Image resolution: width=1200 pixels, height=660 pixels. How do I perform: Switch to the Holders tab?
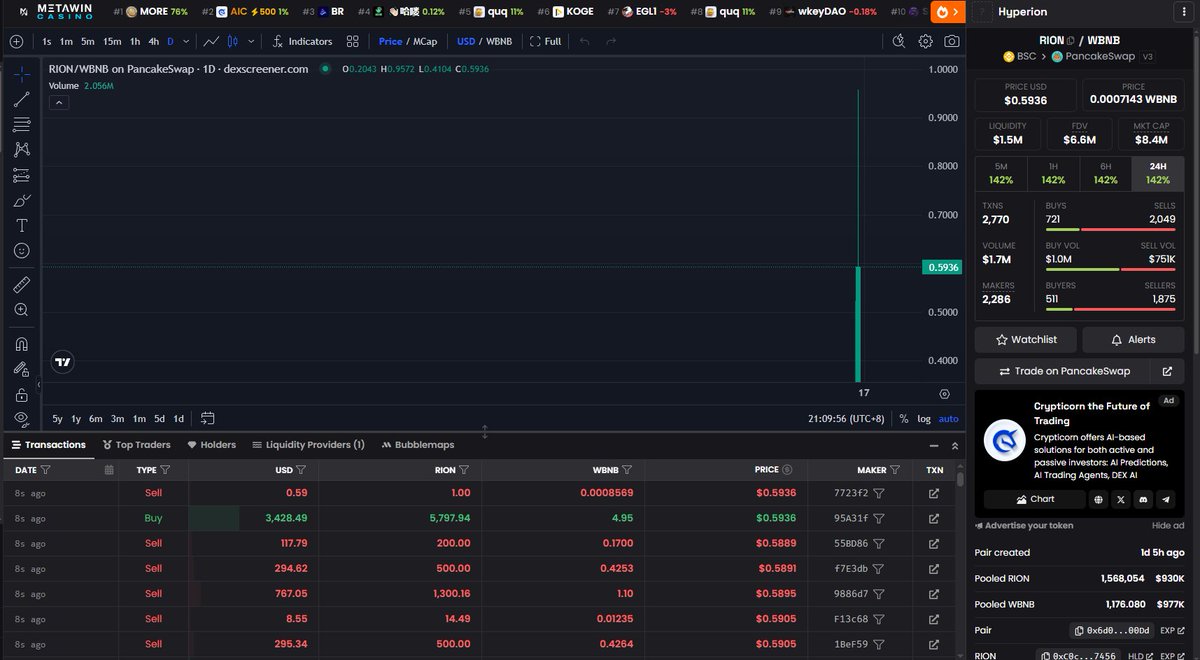(x=211, y=445)
